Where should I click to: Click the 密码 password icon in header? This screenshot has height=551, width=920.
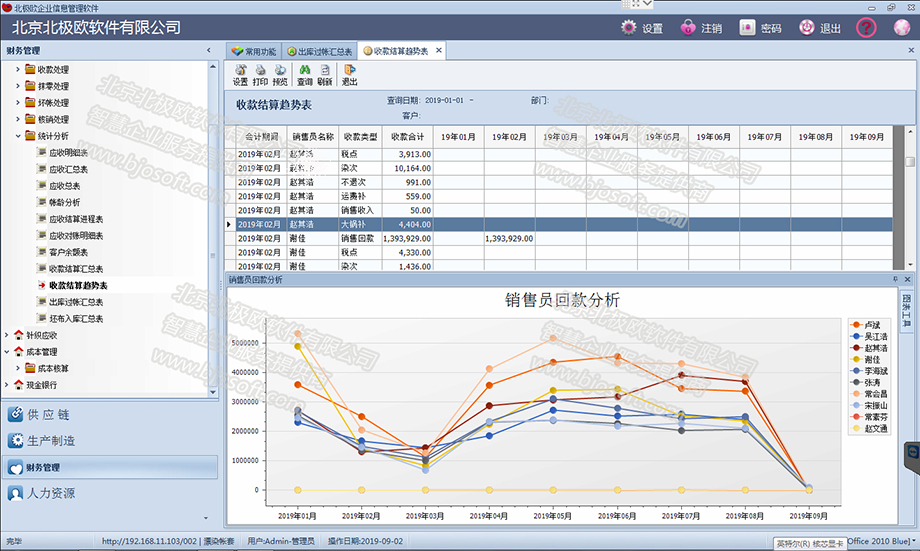click(x=760, y=28)
